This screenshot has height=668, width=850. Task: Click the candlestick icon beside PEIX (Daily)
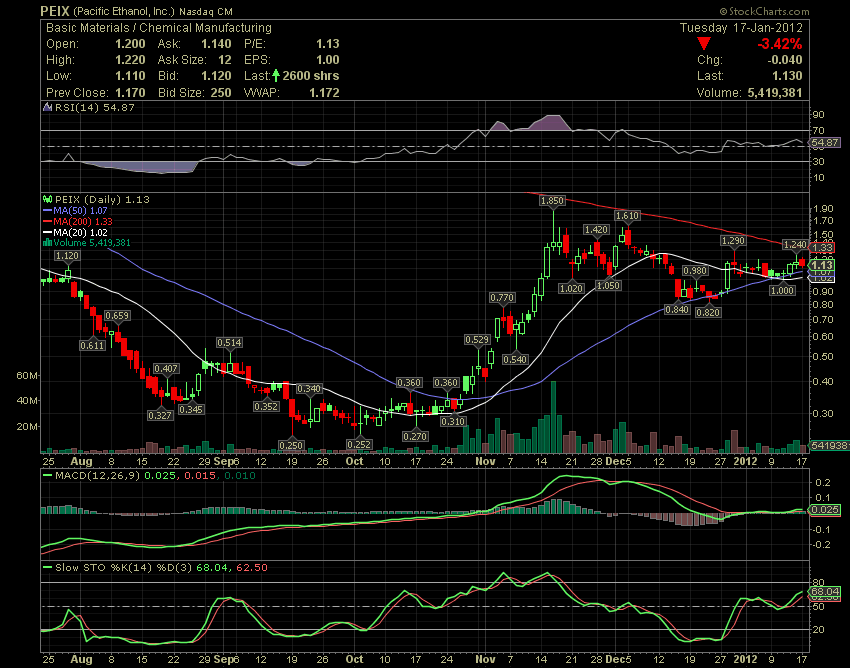48,199
